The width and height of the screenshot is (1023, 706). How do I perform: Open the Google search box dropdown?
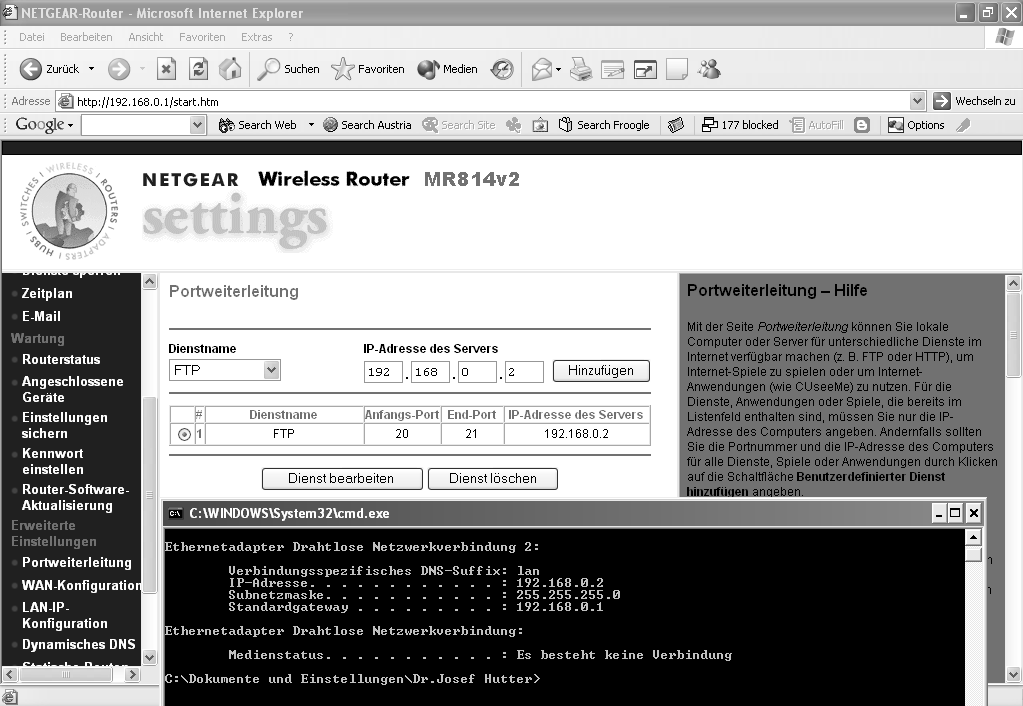coord(198,125)
